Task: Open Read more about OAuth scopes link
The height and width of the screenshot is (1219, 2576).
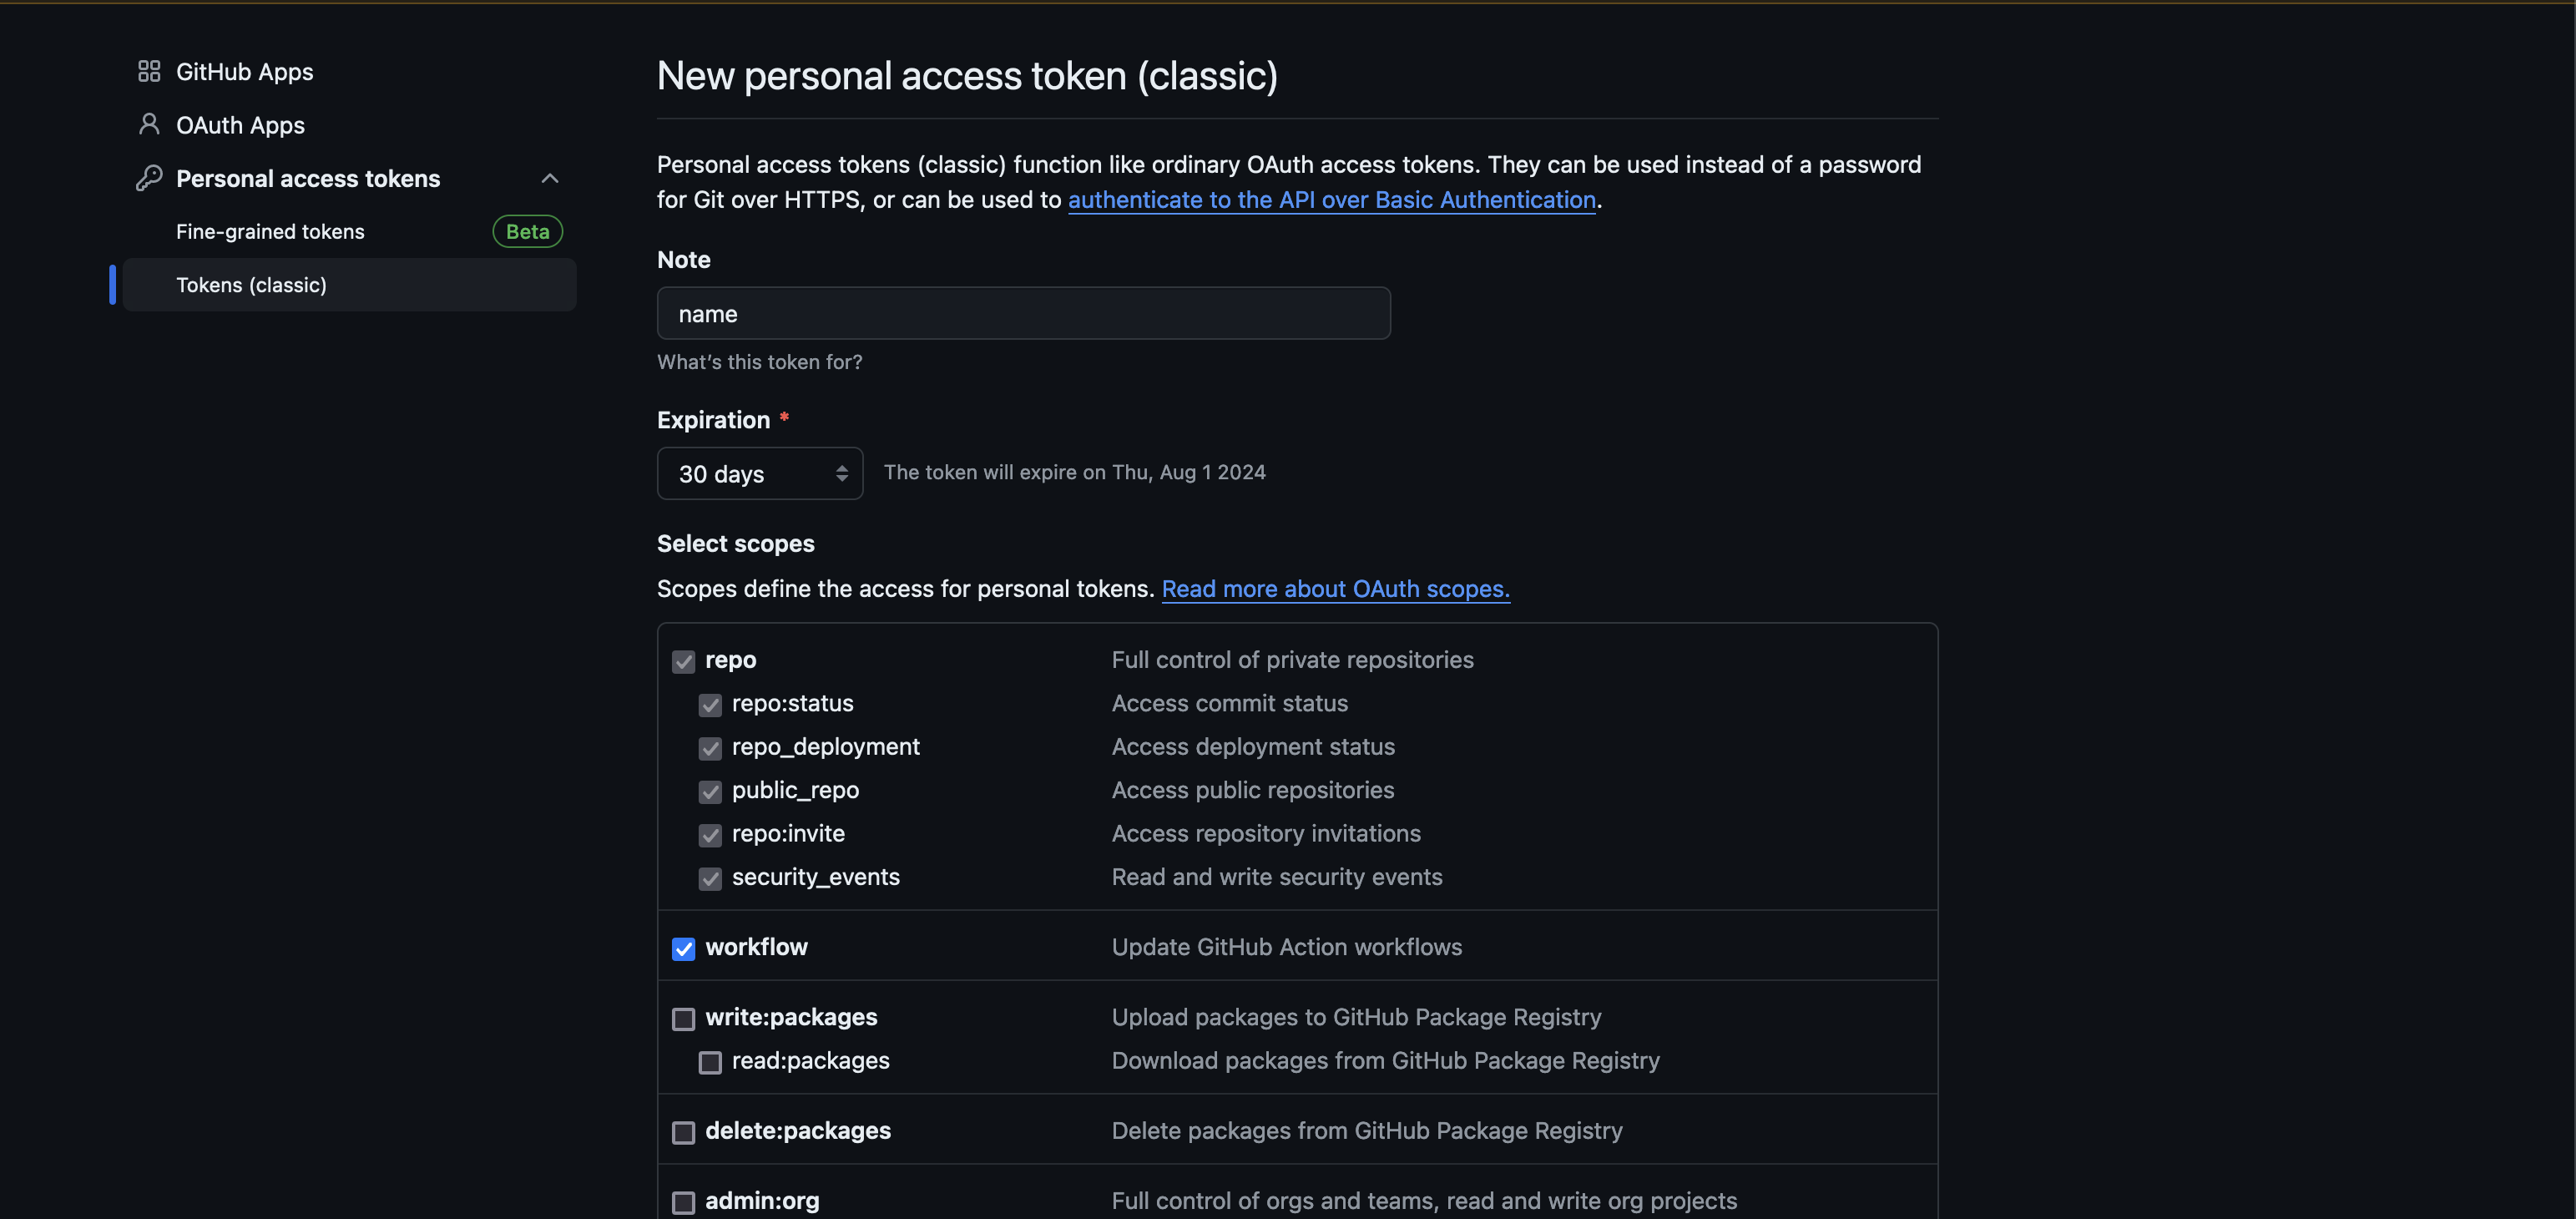Action: (x=1335, y=589)
